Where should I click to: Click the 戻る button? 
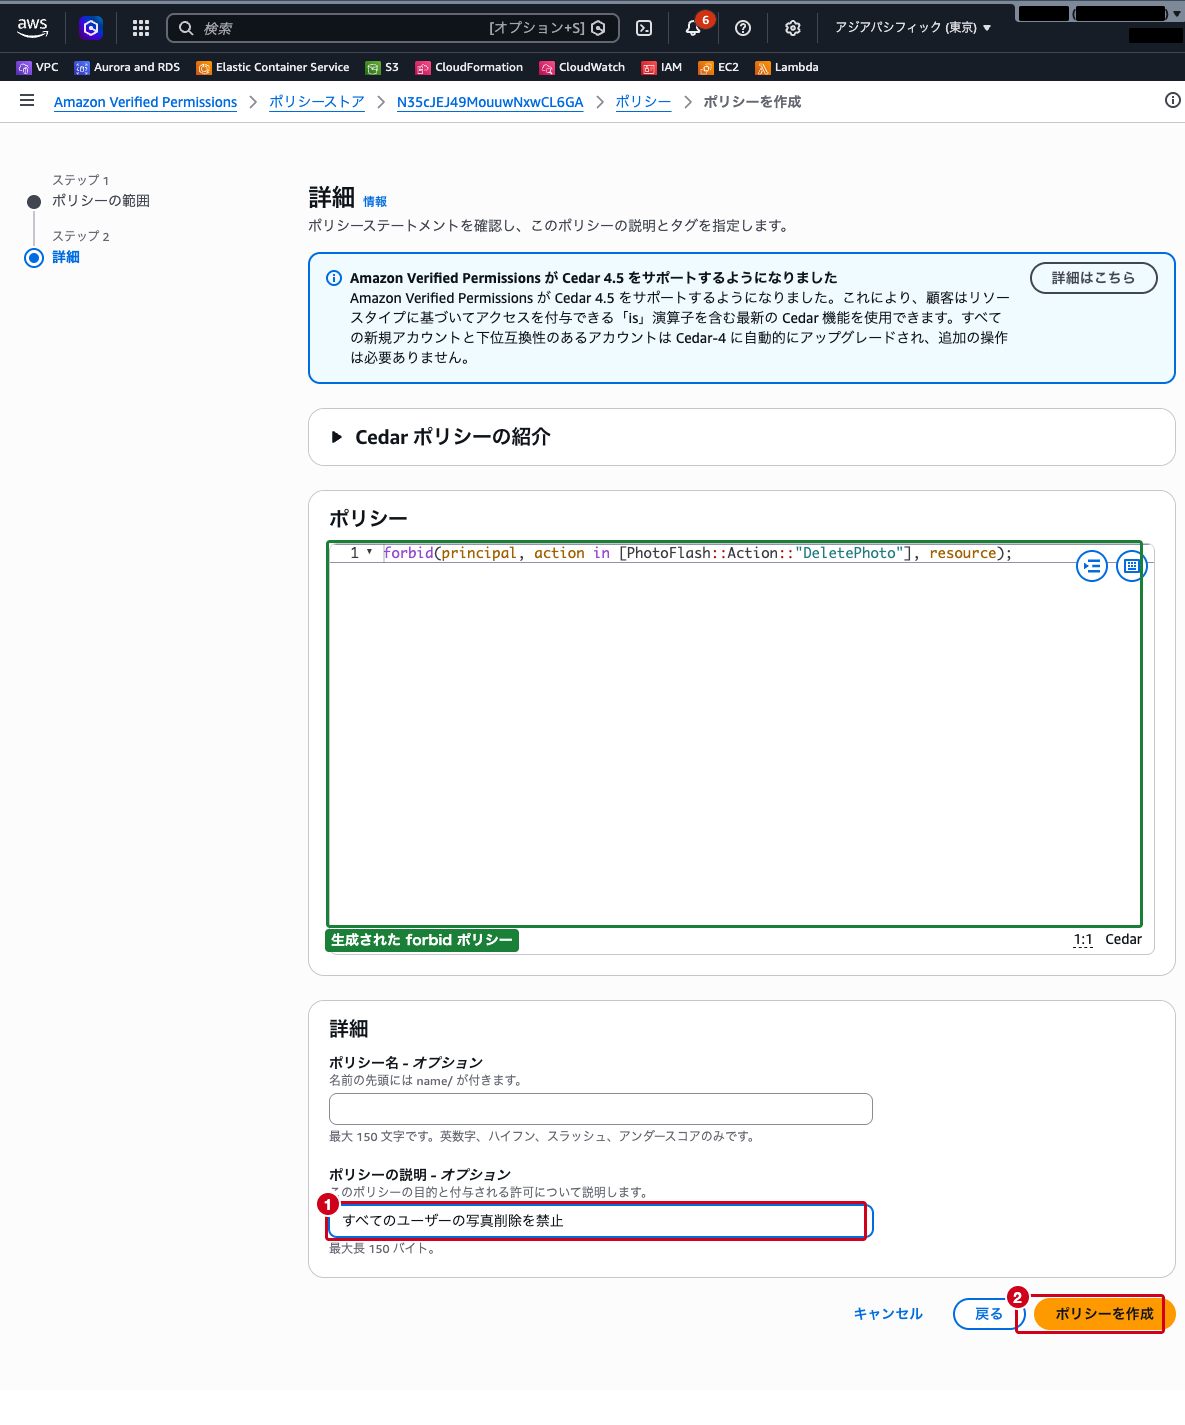989,1314
